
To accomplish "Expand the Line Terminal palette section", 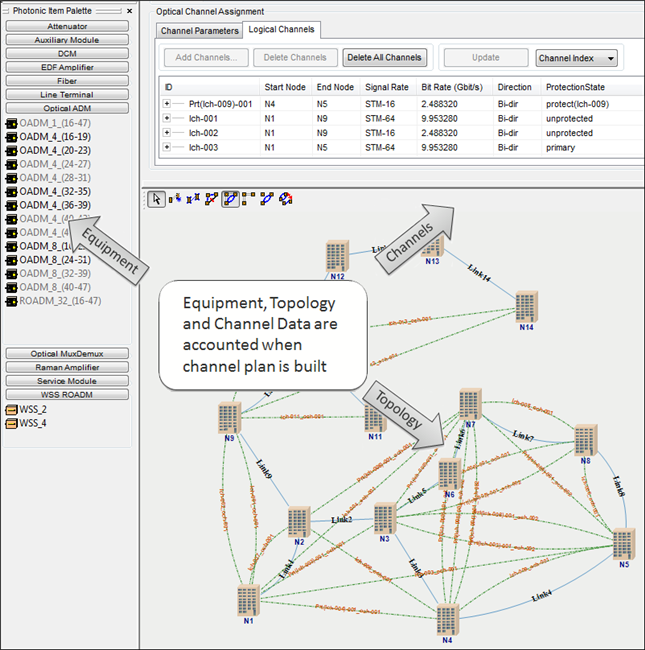I will pos(67,95).
